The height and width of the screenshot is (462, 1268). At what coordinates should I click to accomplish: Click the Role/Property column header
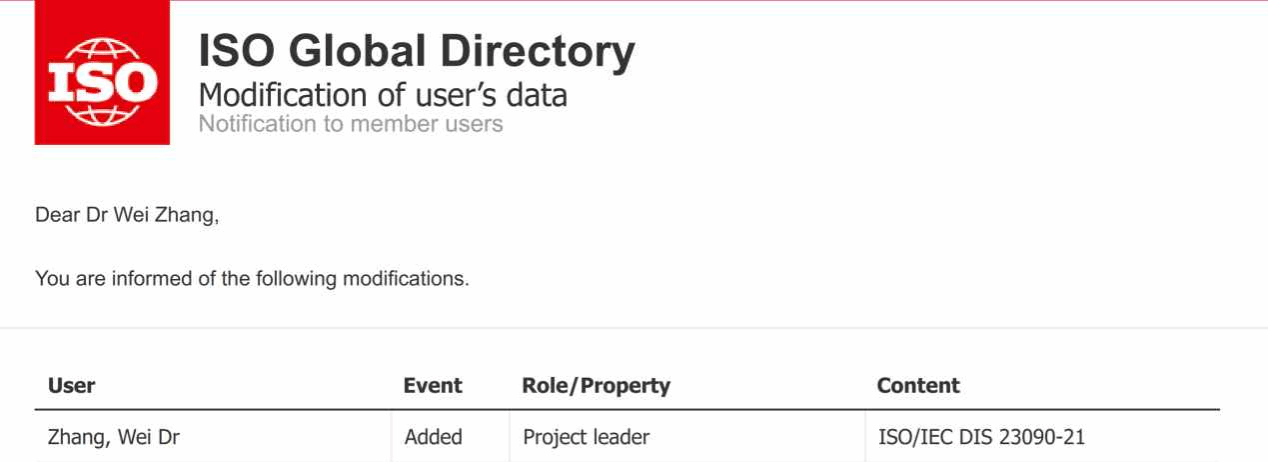[x=596, y=386]
